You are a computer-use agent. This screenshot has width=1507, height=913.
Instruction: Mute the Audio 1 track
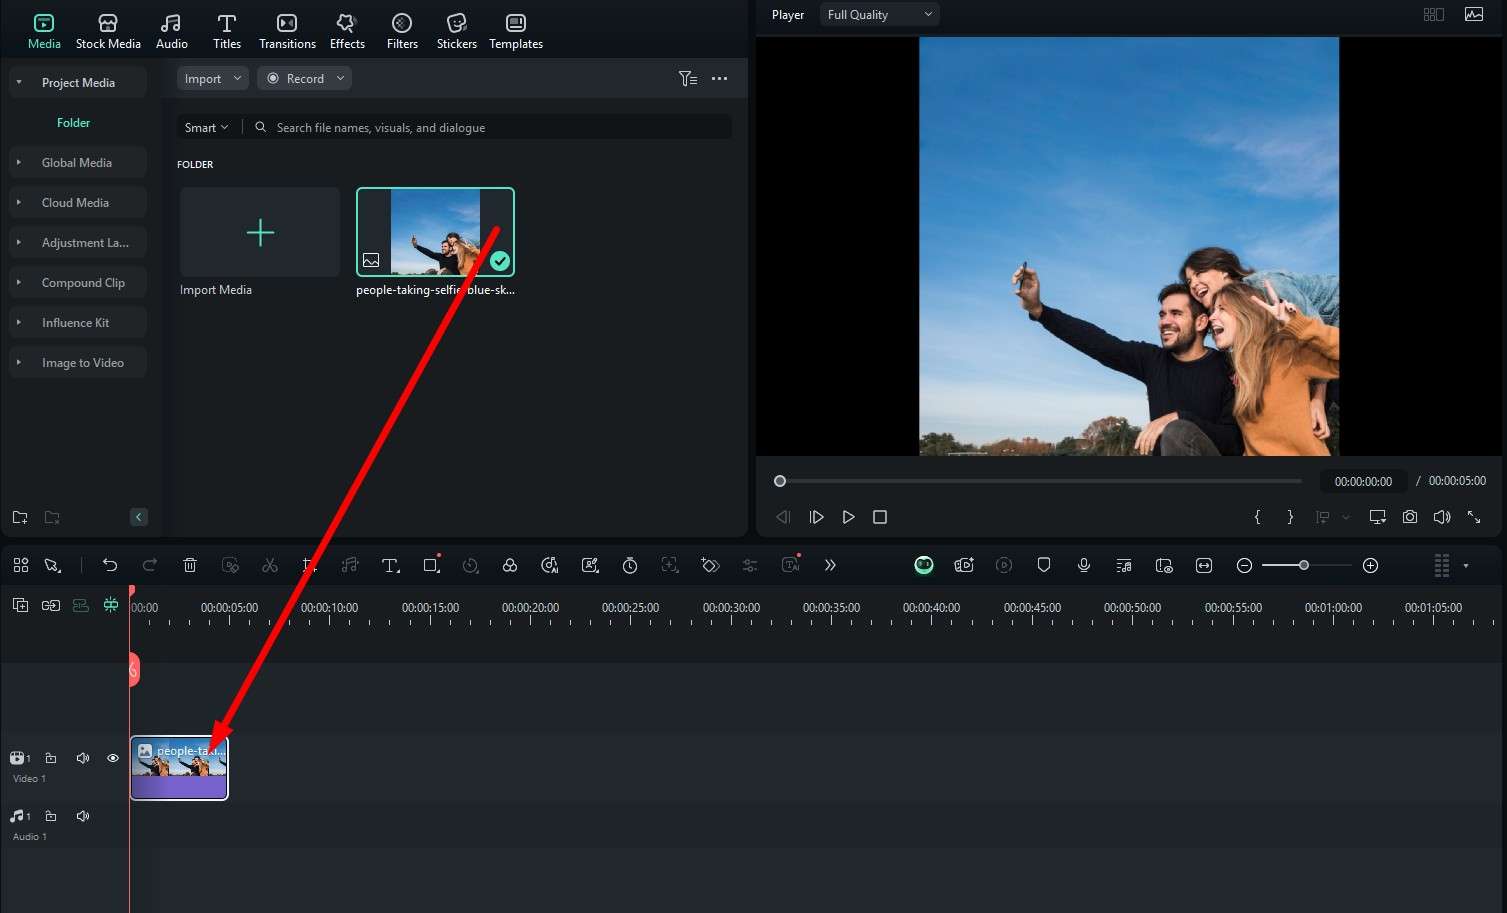pyautogui.click(x=83, y=816)
